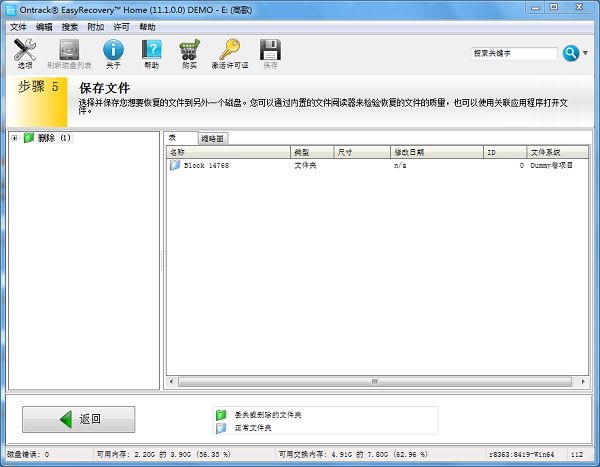Image resolution: width=600 pixels, height=467 pixels.
Task: Minimize the EasyRecovery window
Action: point(536,8)
